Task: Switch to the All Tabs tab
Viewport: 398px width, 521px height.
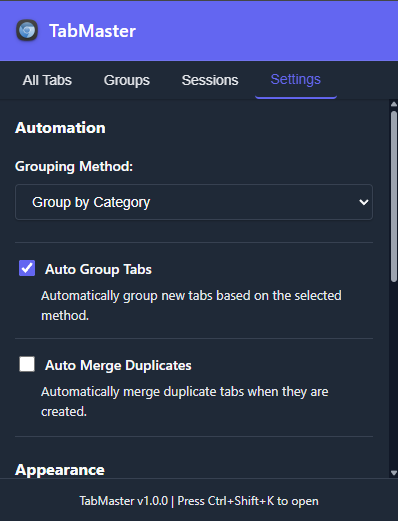Action: pyautogui.click(x=47, y=80)
